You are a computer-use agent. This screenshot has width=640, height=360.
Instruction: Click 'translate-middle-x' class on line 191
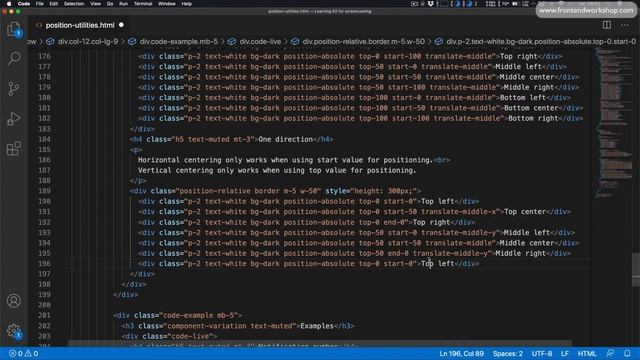click(x=459, y=211)
